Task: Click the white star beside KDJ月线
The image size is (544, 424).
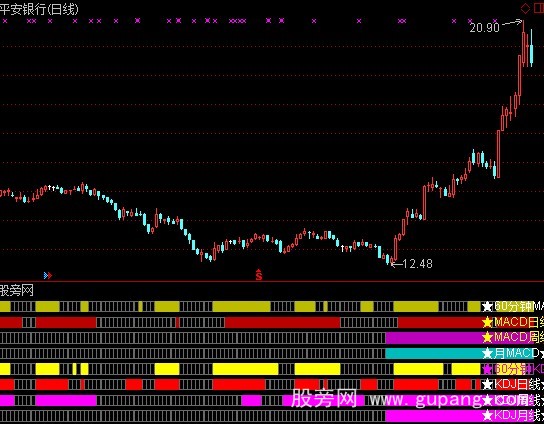Action: pos(487,415)
